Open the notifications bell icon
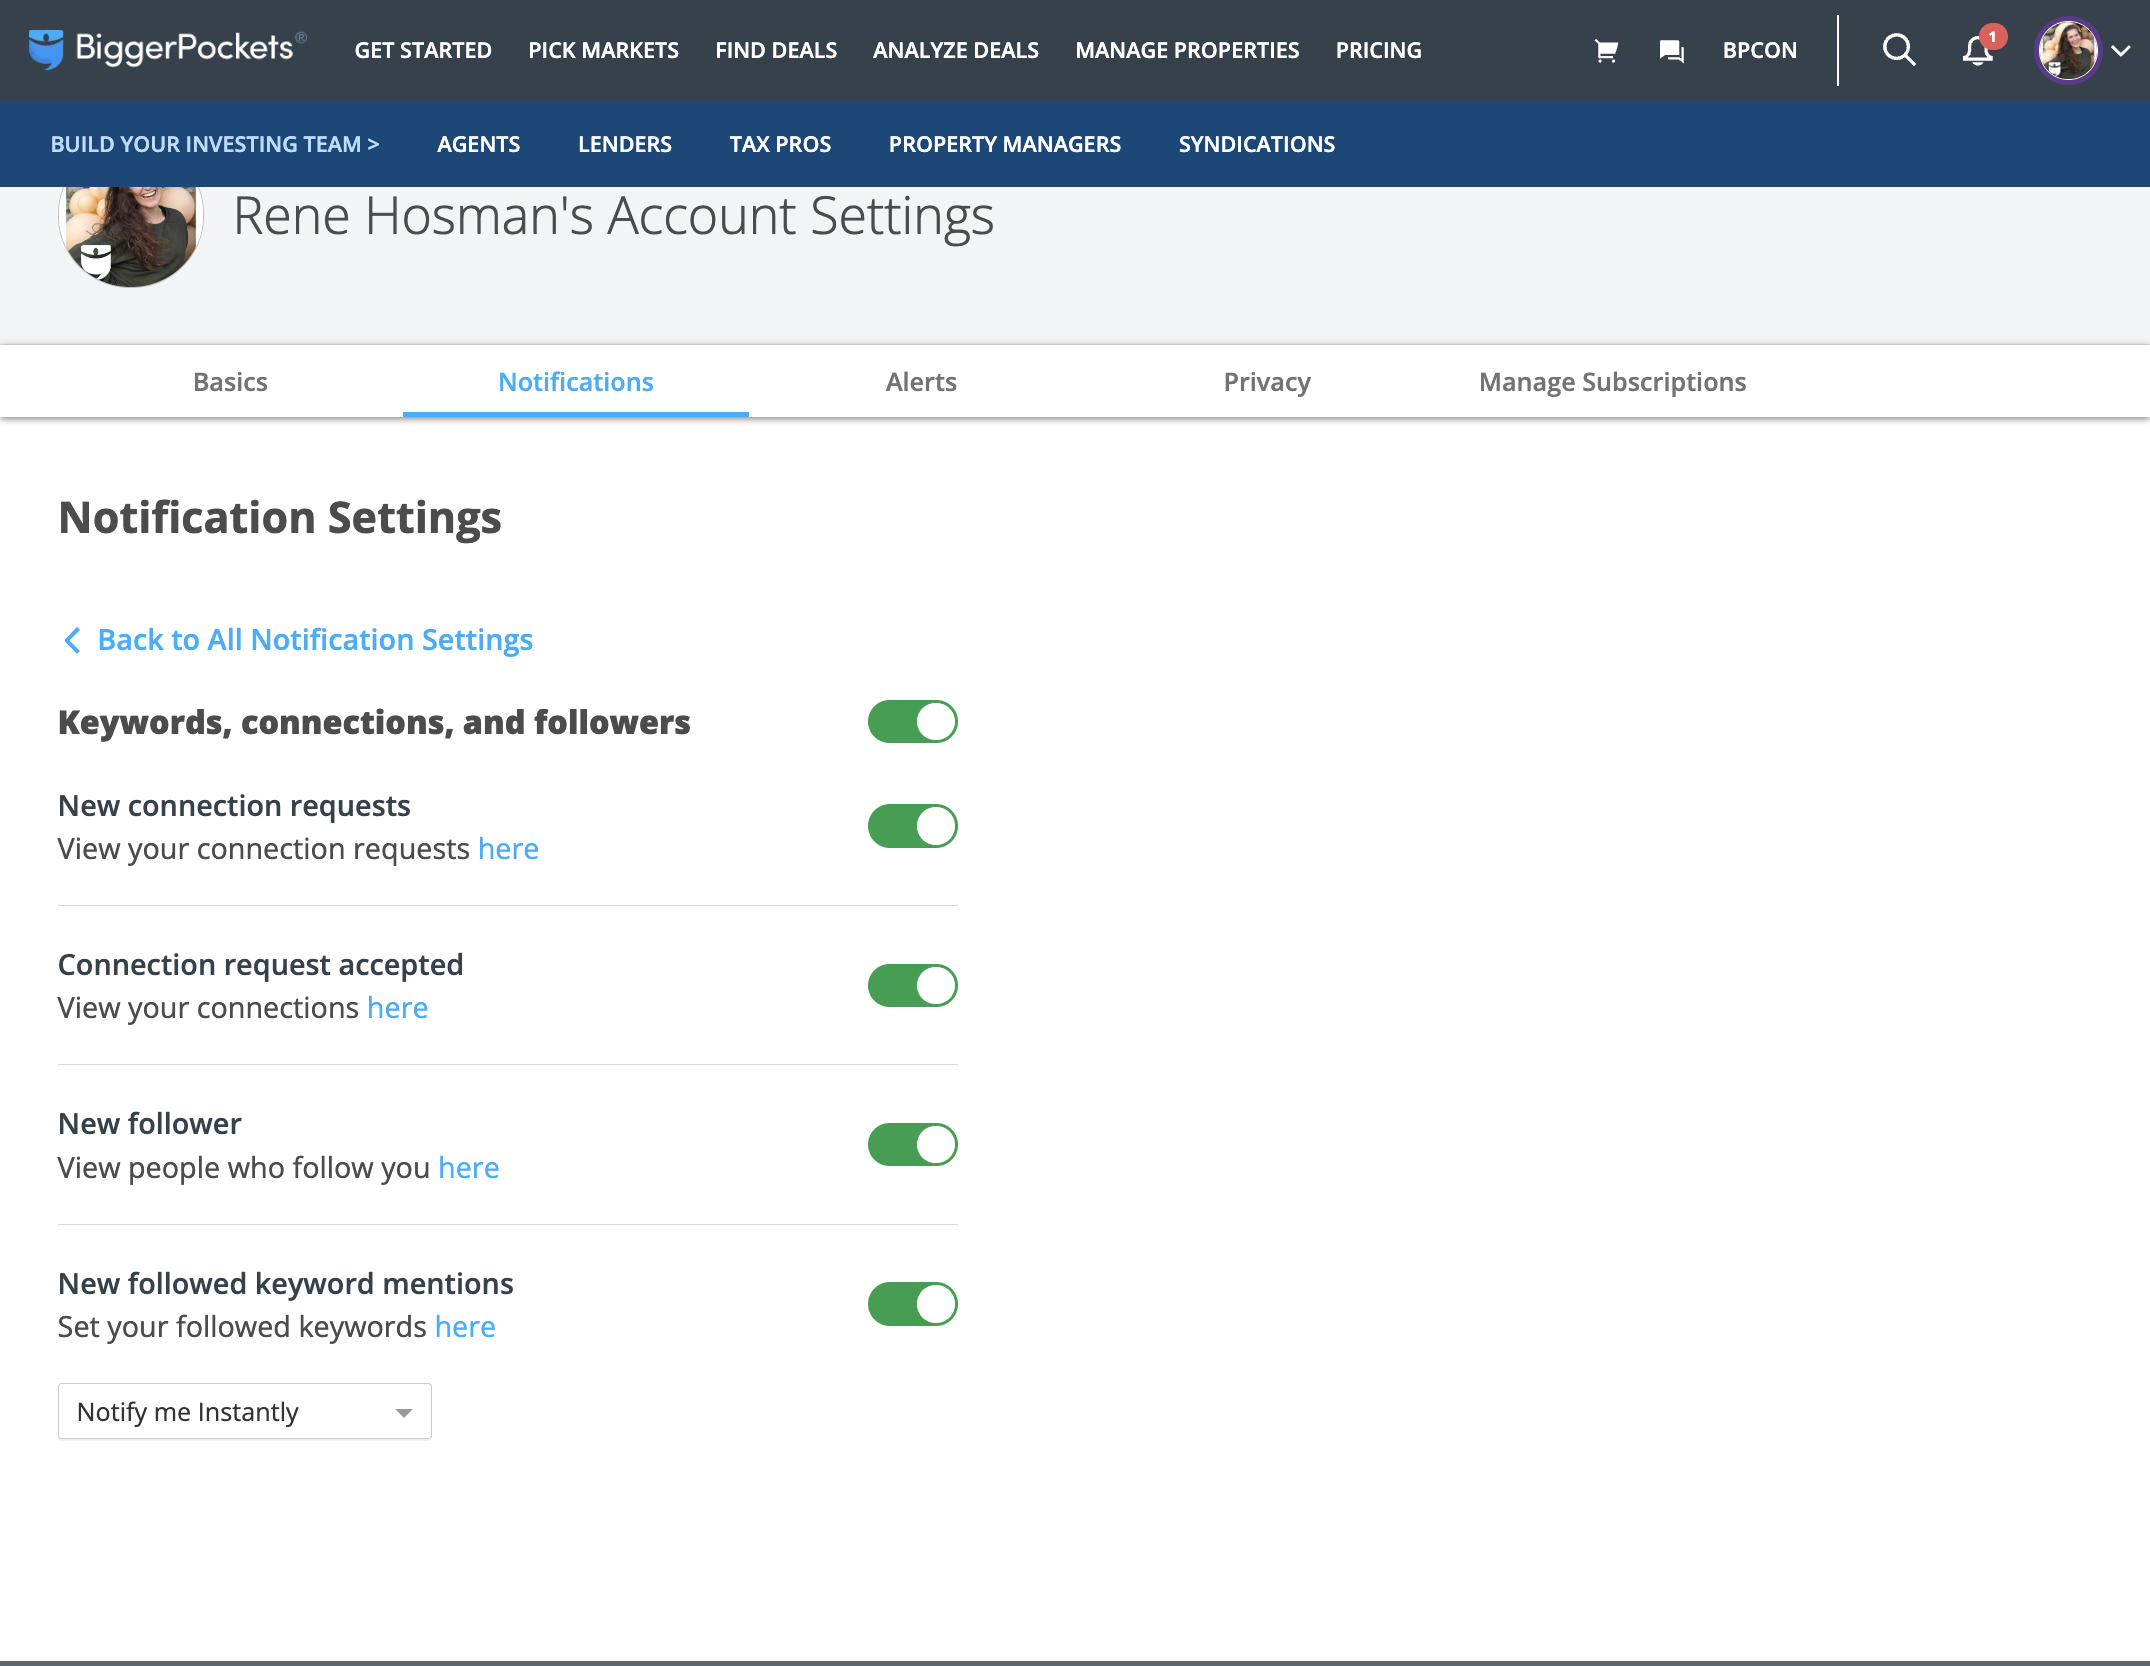 [x=1978, y=50]
